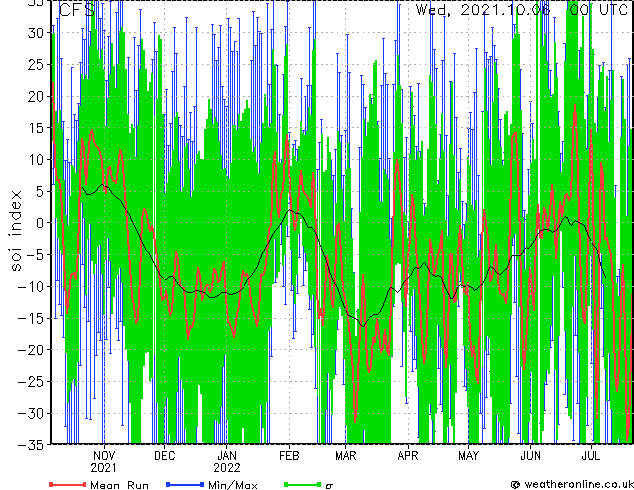Click the red 'Mean Run' legend line
Screen dimensions: 634x490
[68, 484]
